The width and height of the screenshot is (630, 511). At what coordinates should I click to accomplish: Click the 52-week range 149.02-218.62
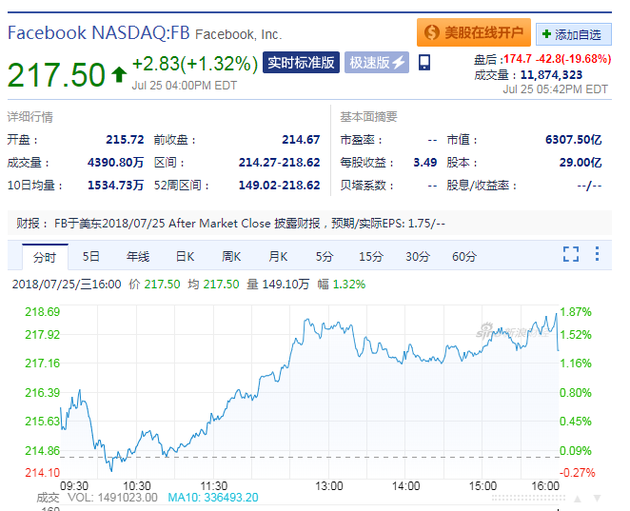[280, 185]
